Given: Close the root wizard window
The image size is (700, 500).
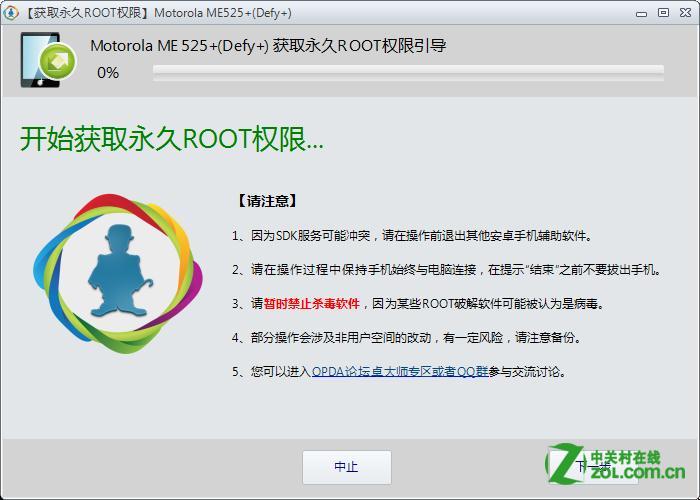Looking at the screenshot, I should [x=685, y=13].
